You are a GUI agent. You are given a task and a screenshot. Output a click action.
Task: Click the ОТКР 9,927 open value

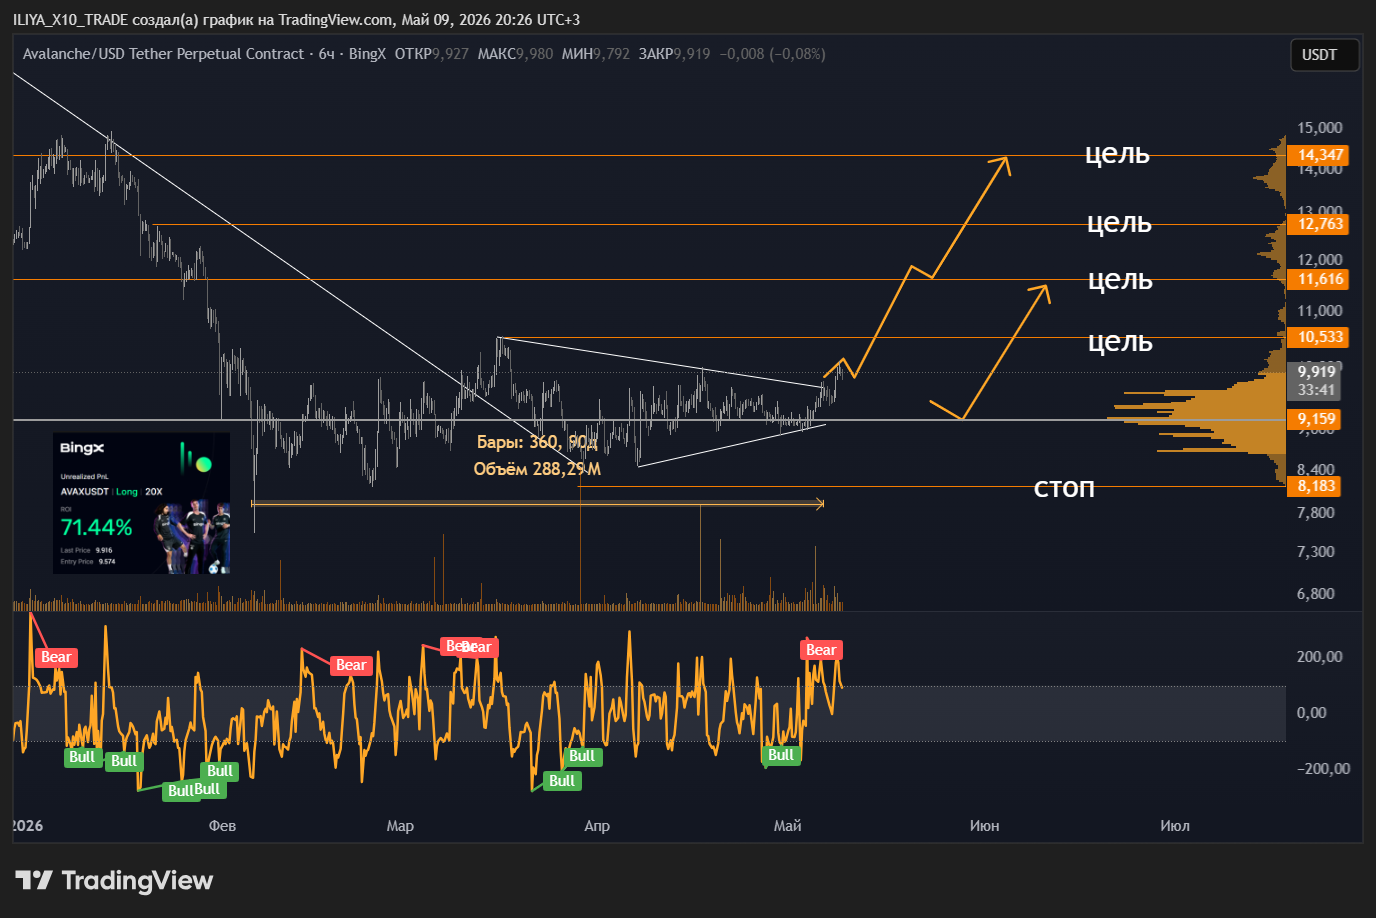(x=431, y=54)
